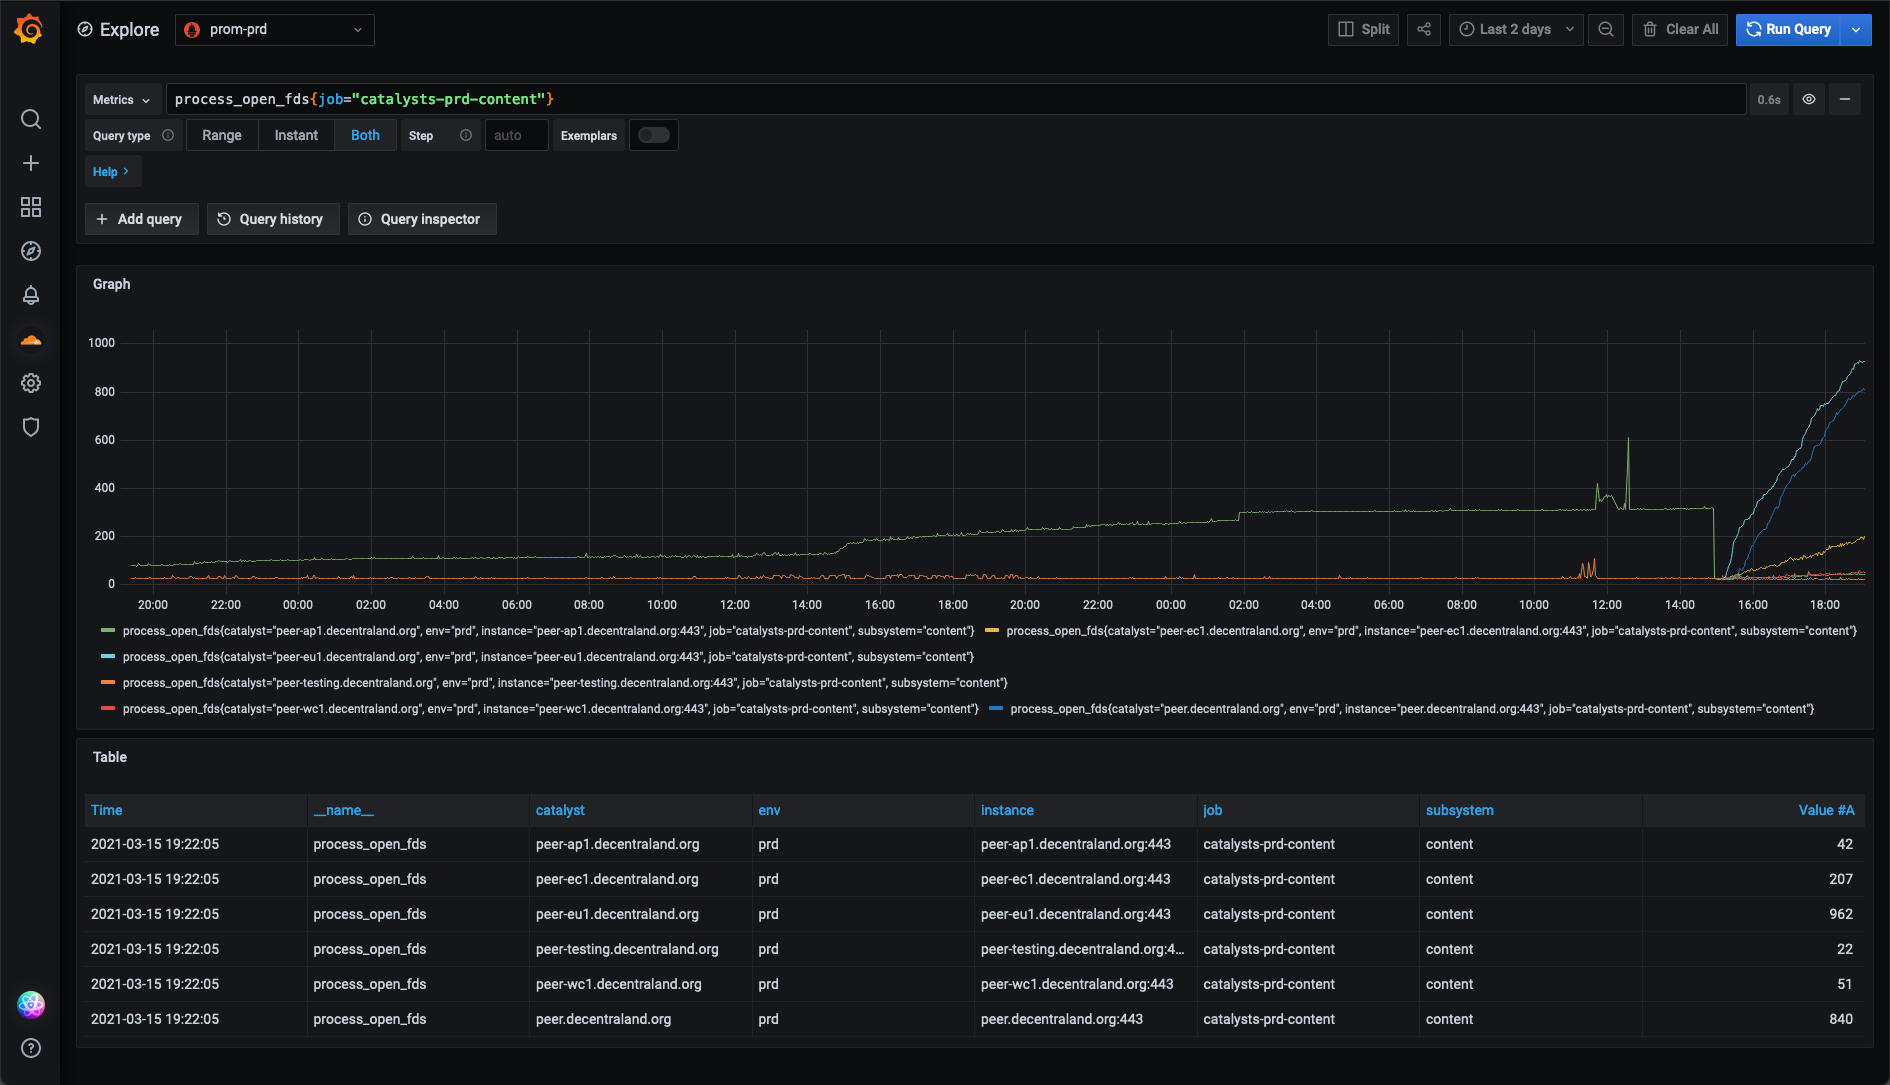Viewport: 1890px width, 1085px height.
Task: Open Server Admin shield icon
Action: point(31,427)
